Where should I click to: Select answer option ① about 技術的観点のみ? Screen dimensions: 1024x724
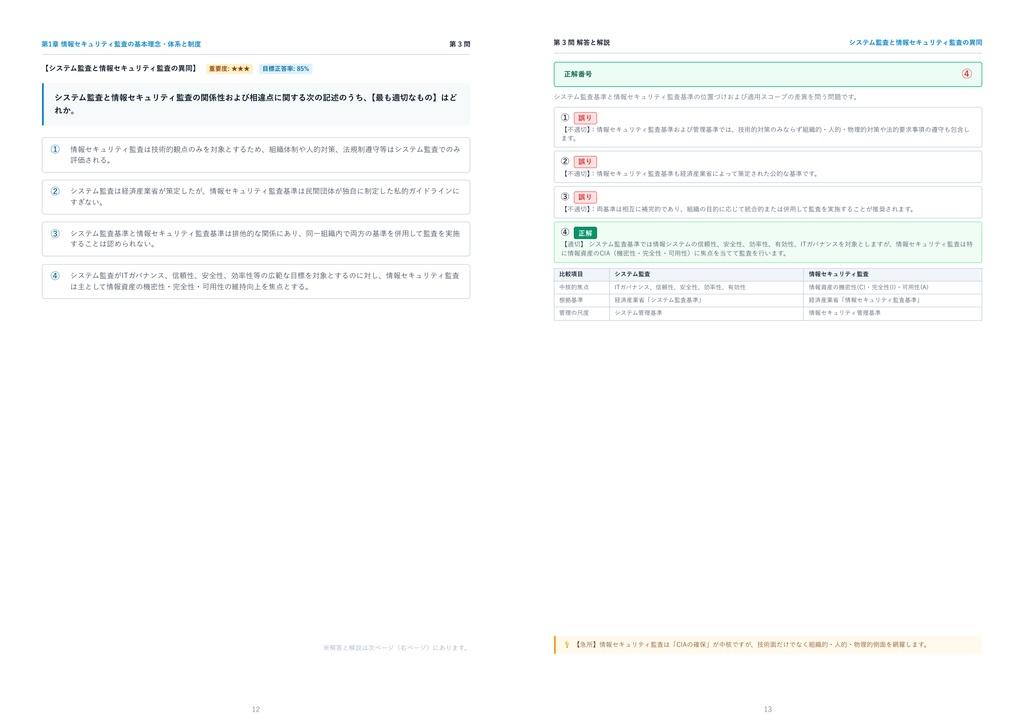click(256, 155)
